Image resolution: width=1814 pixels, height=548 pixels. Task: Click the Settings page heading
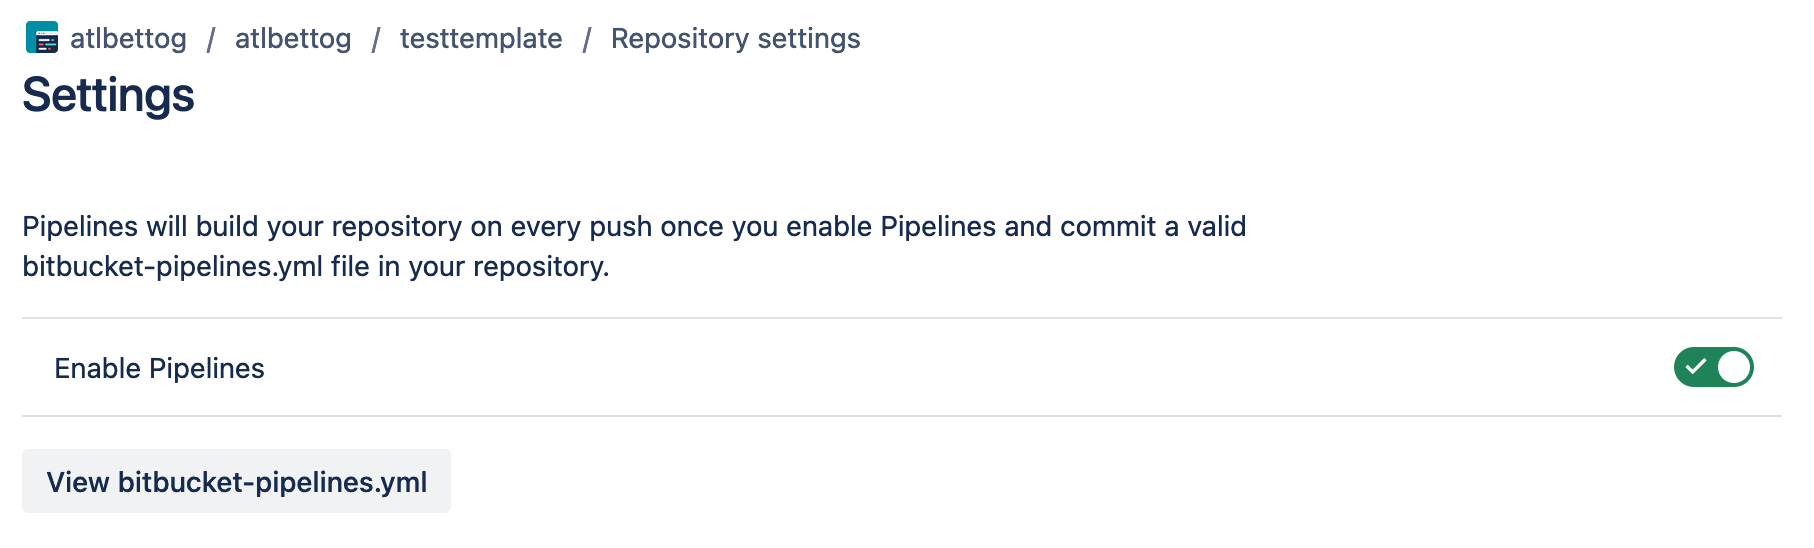click(108, 95)
